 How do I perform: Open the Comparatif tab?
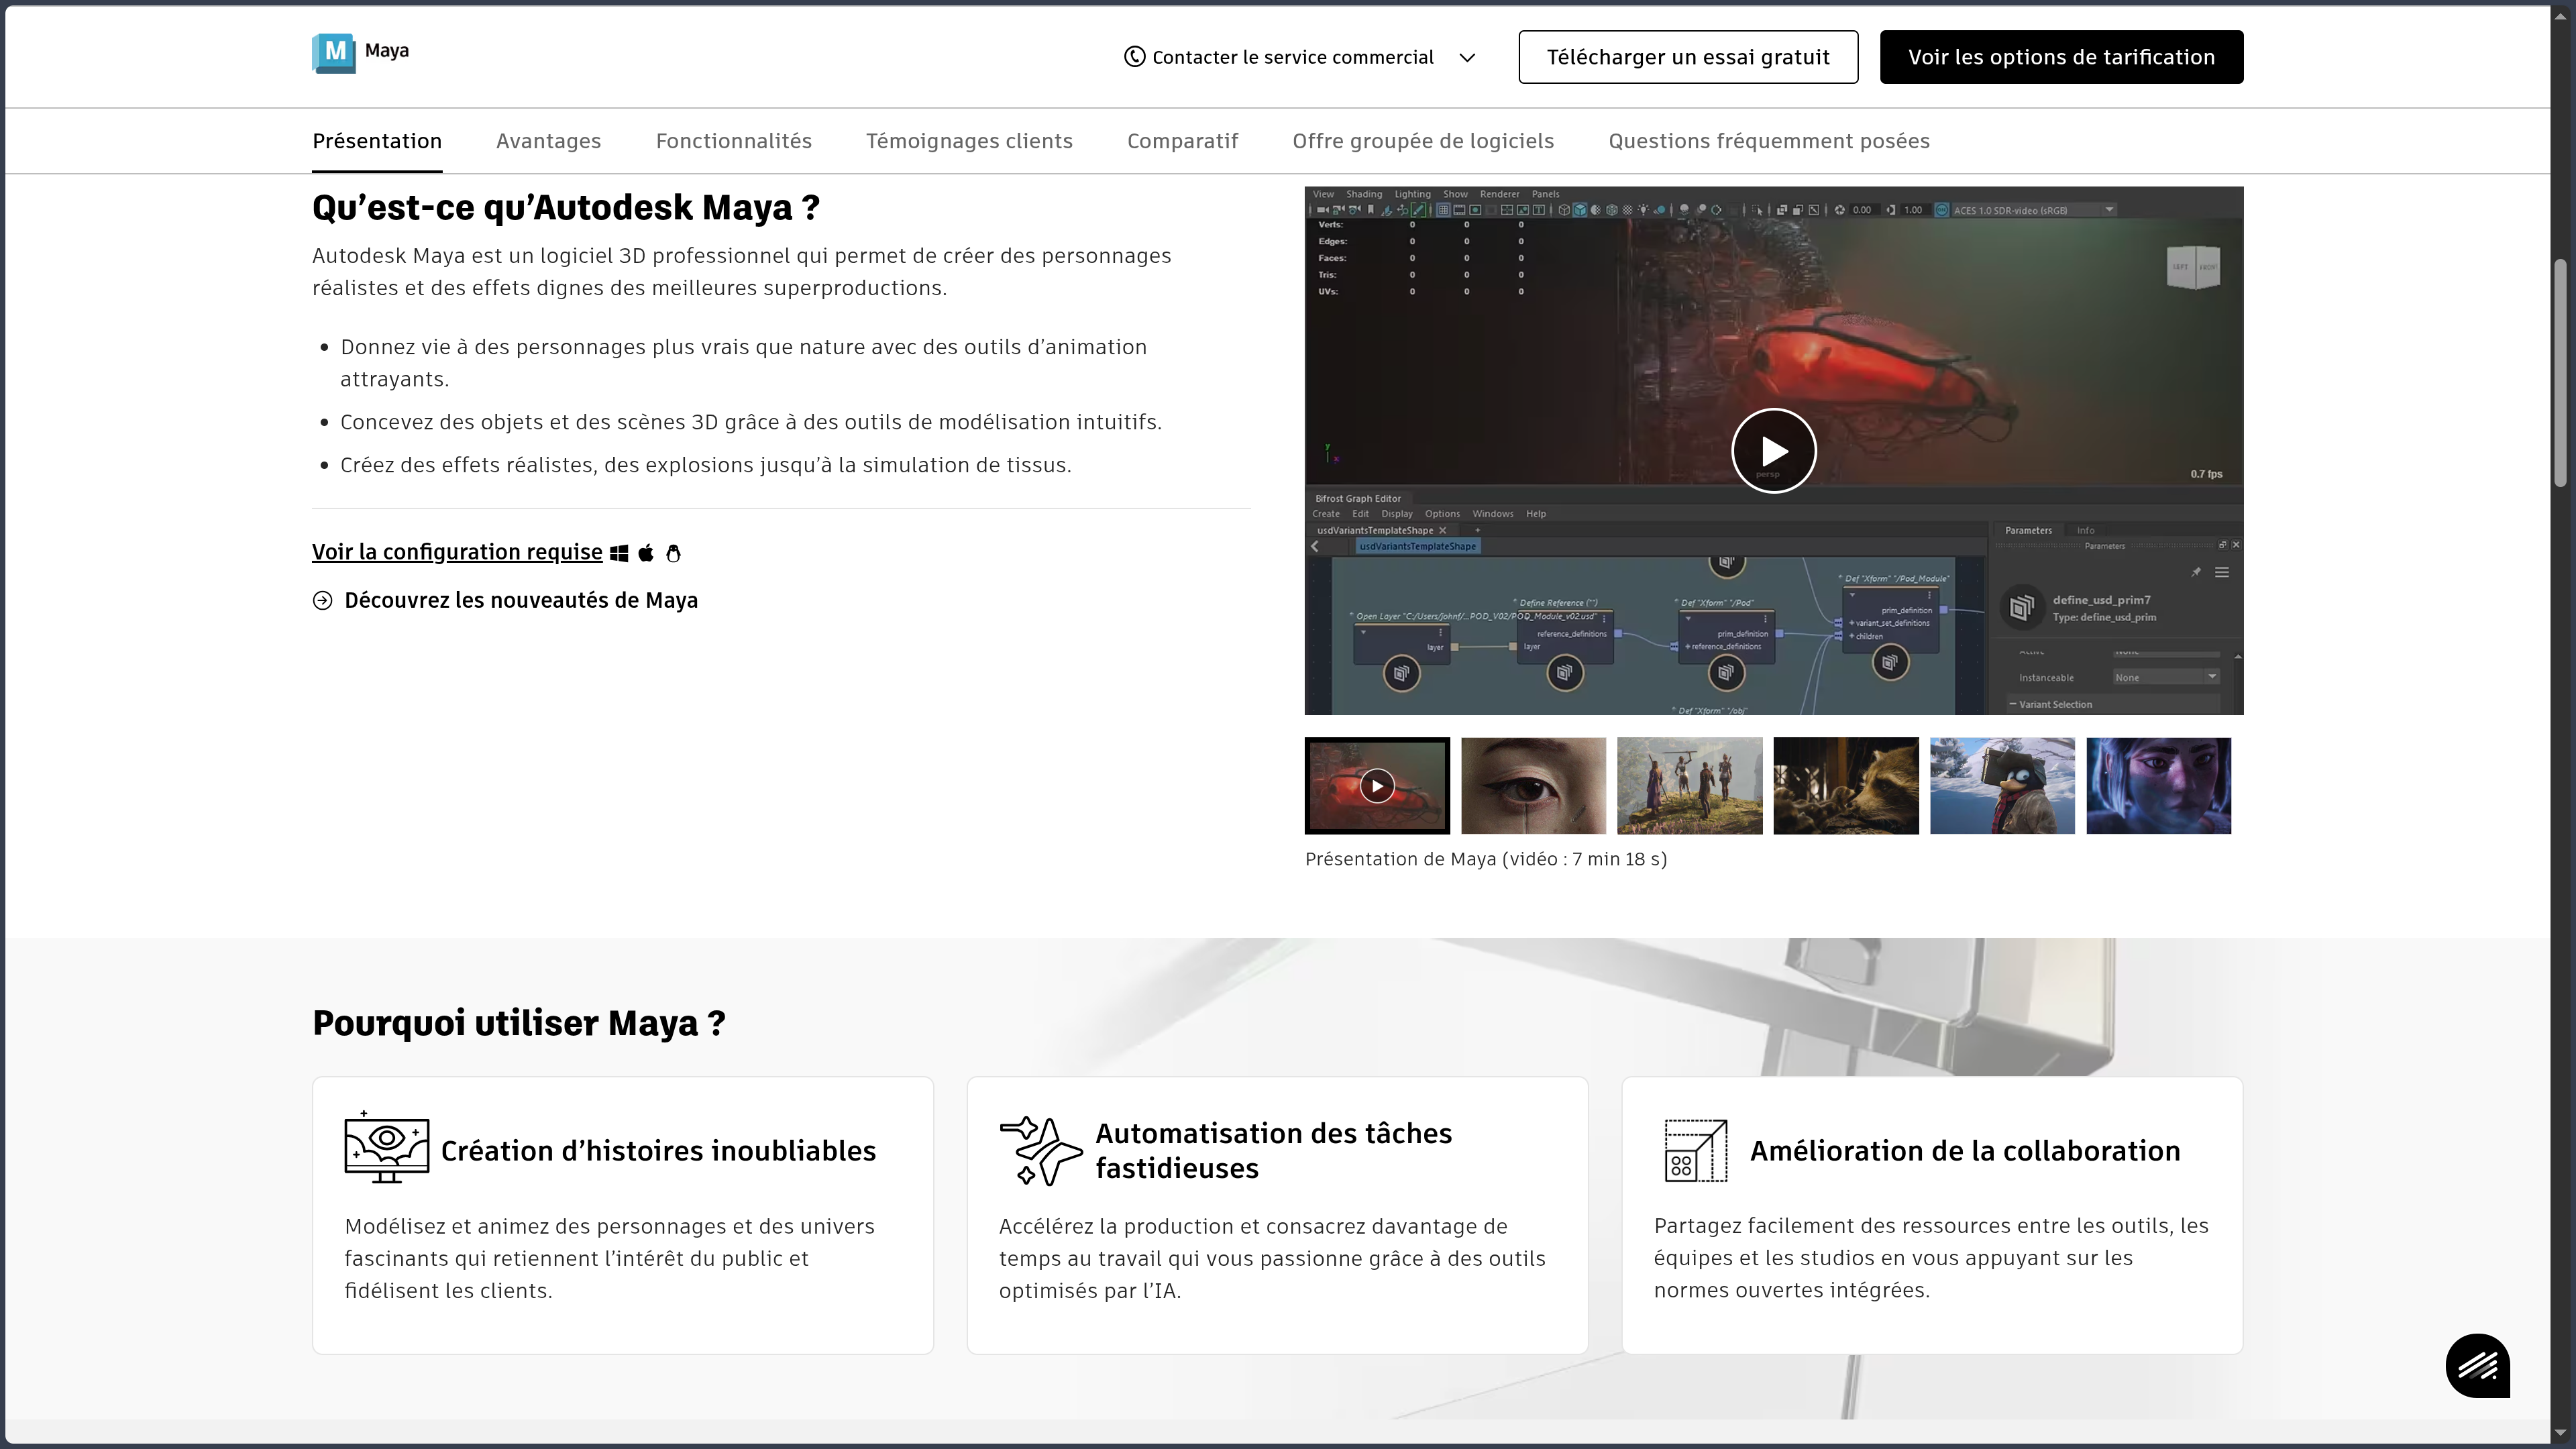pyautogui.click(x=1182, y=141)
